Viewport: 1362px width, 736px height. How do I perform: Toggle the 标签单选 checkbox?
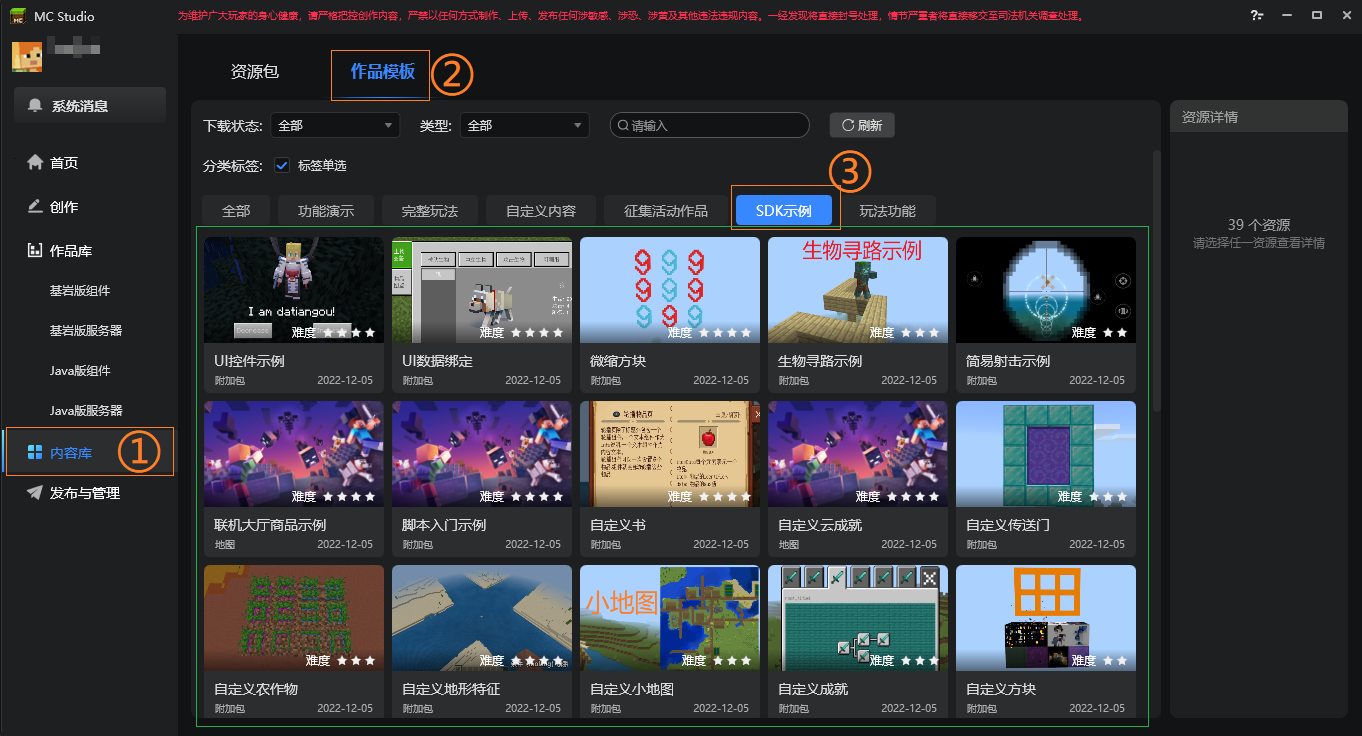click(282, 165)
